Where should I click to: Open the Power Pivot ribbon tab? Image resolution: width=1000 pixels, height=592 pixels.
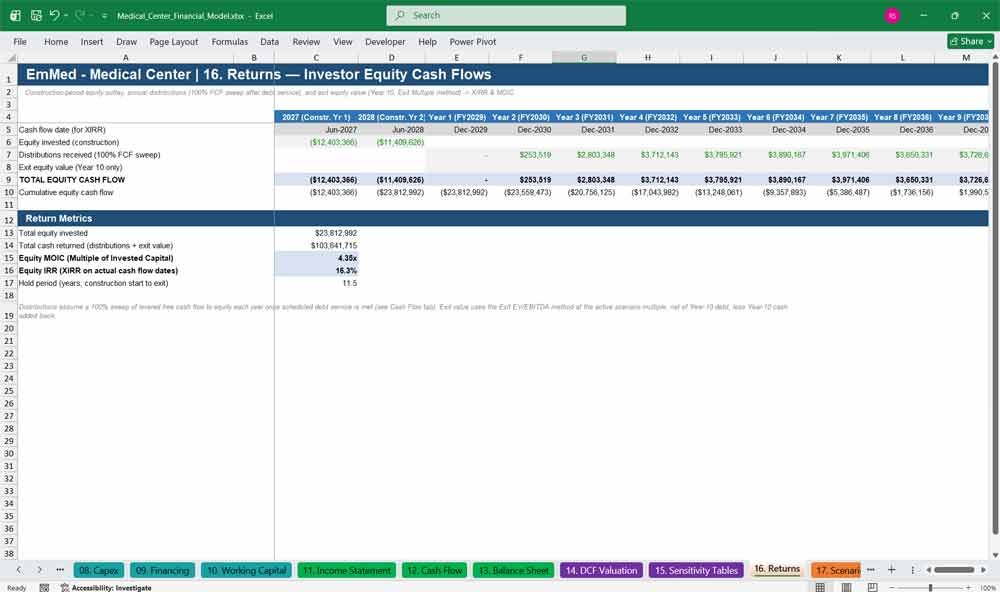pos(473,41)
